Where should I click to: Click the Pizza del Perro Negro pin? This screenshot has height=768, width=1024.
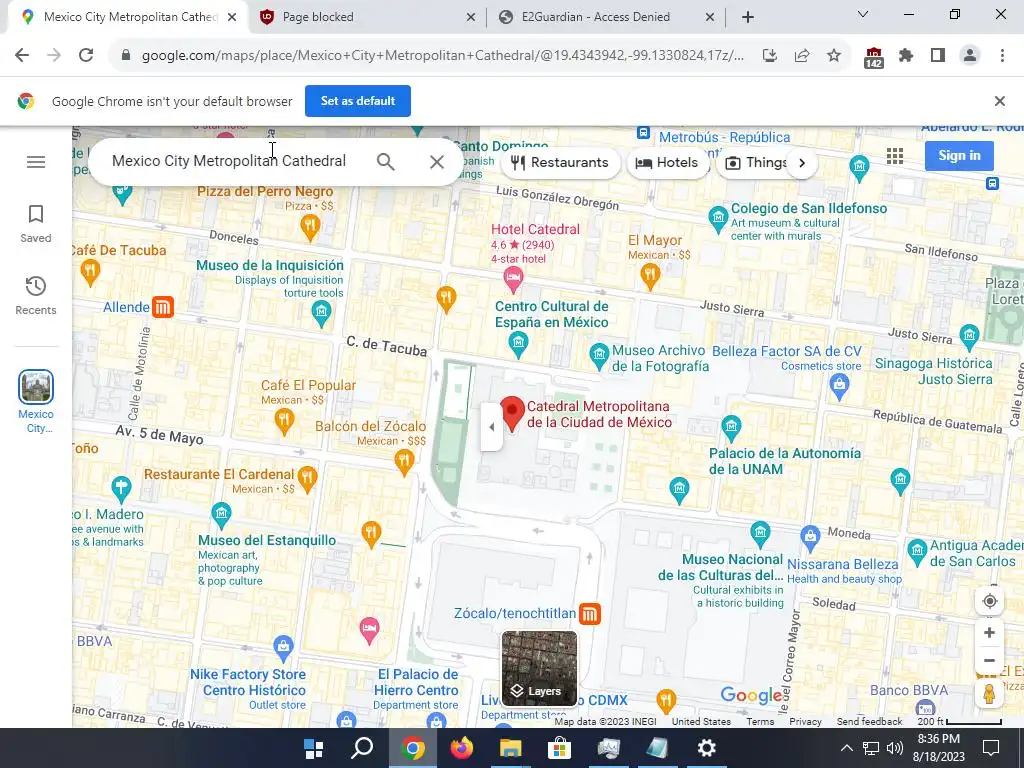tap(310, 227)
